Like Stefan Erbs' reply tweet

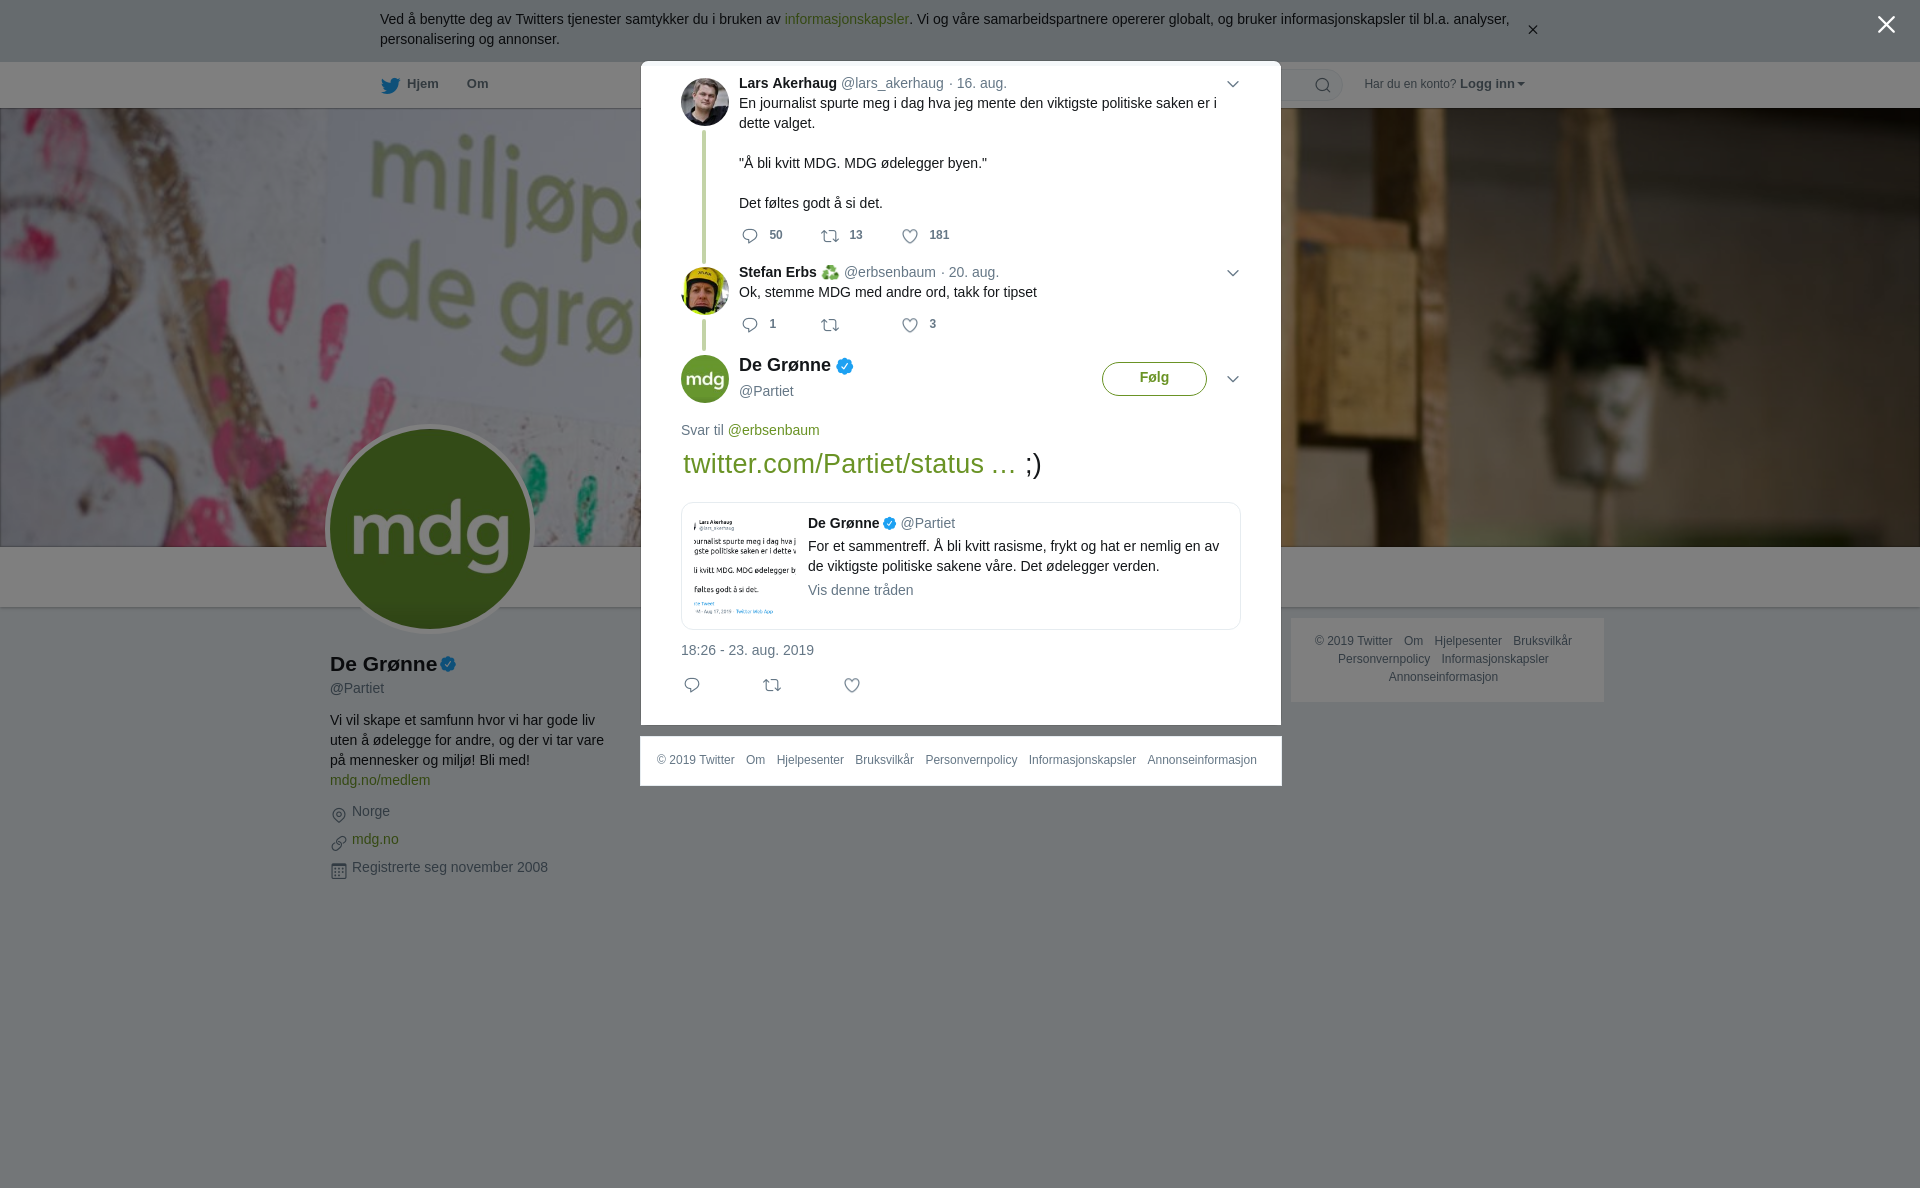[910, 325]
